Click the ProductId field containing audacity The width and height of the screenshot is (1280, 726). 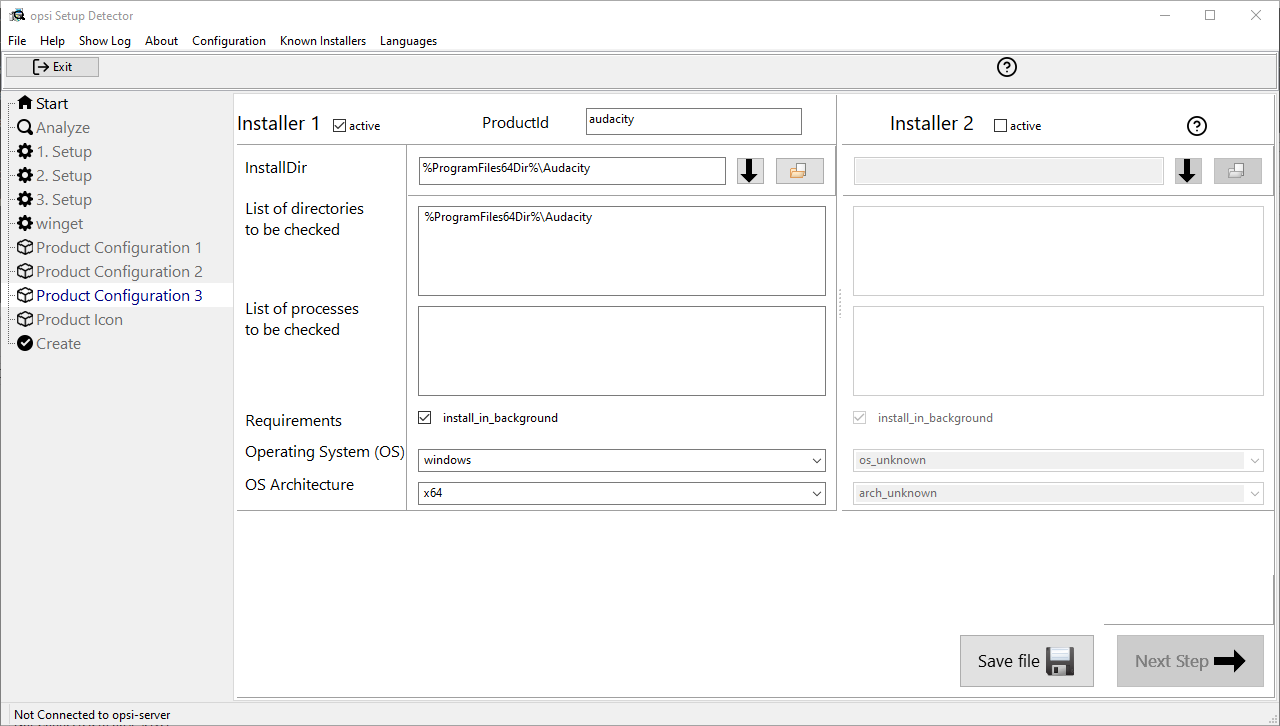tap(694, 121)
